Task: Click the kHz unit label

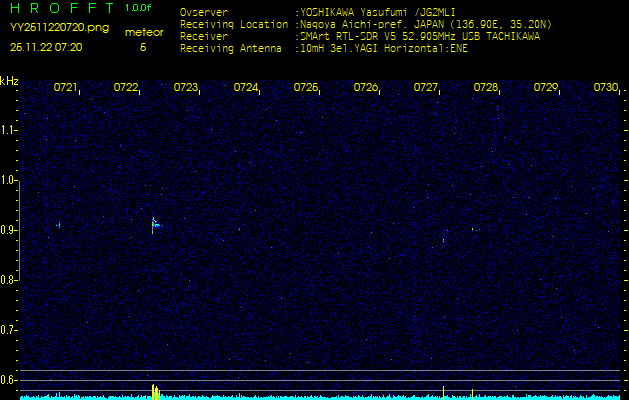Action: 9,81
